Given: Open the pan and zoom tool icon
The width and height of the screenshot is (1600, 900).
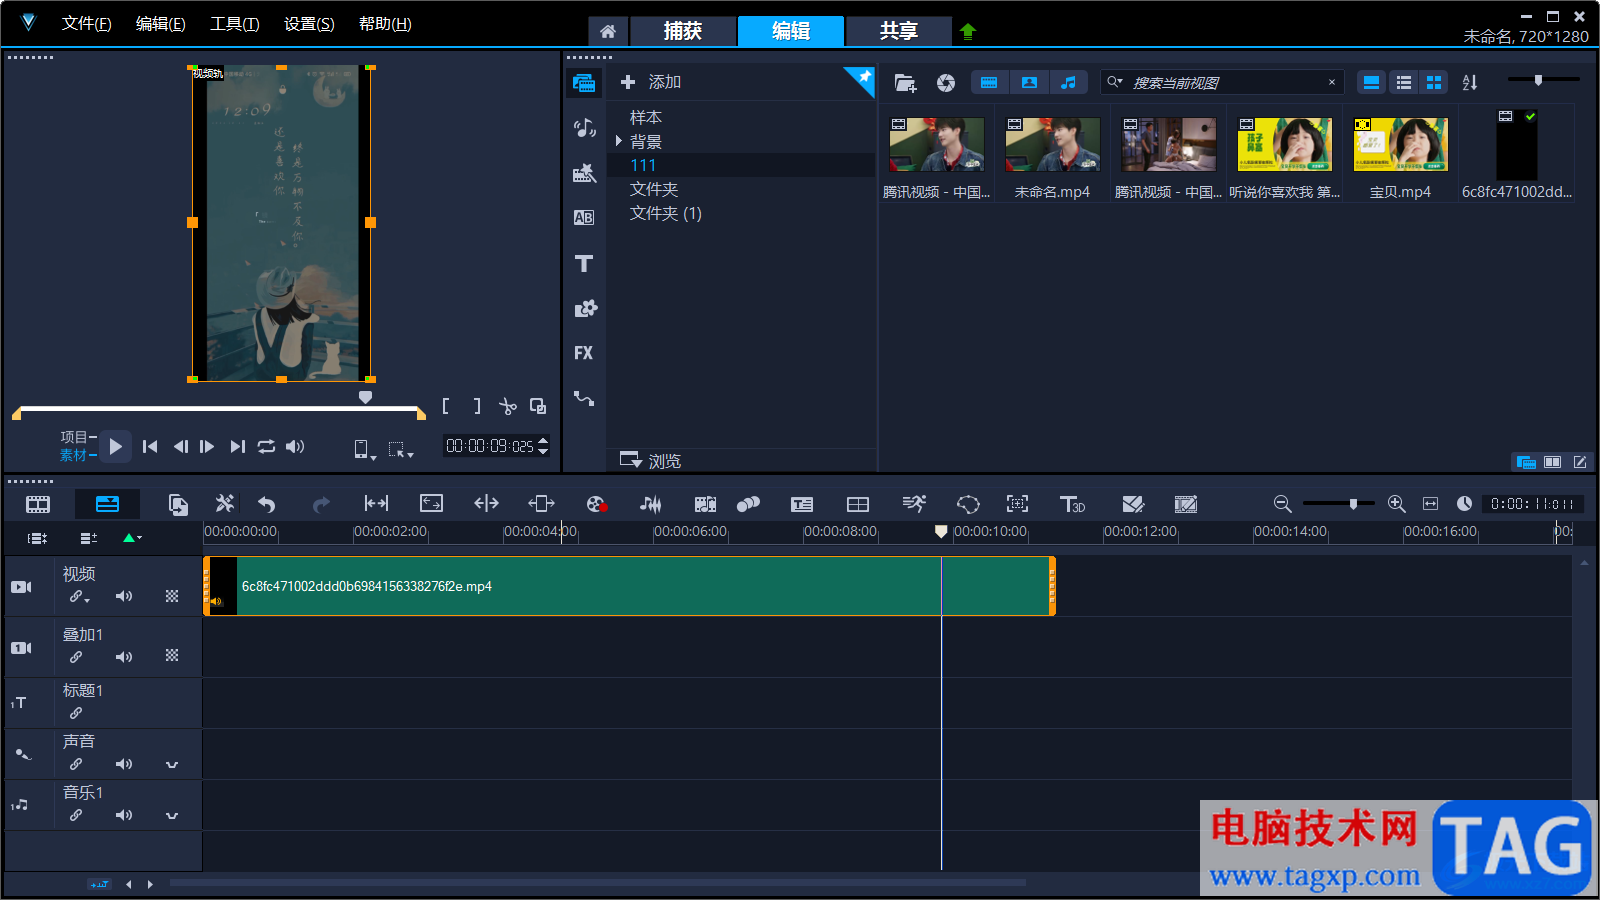Looking at the screenshot, I should pos(1017,504).
